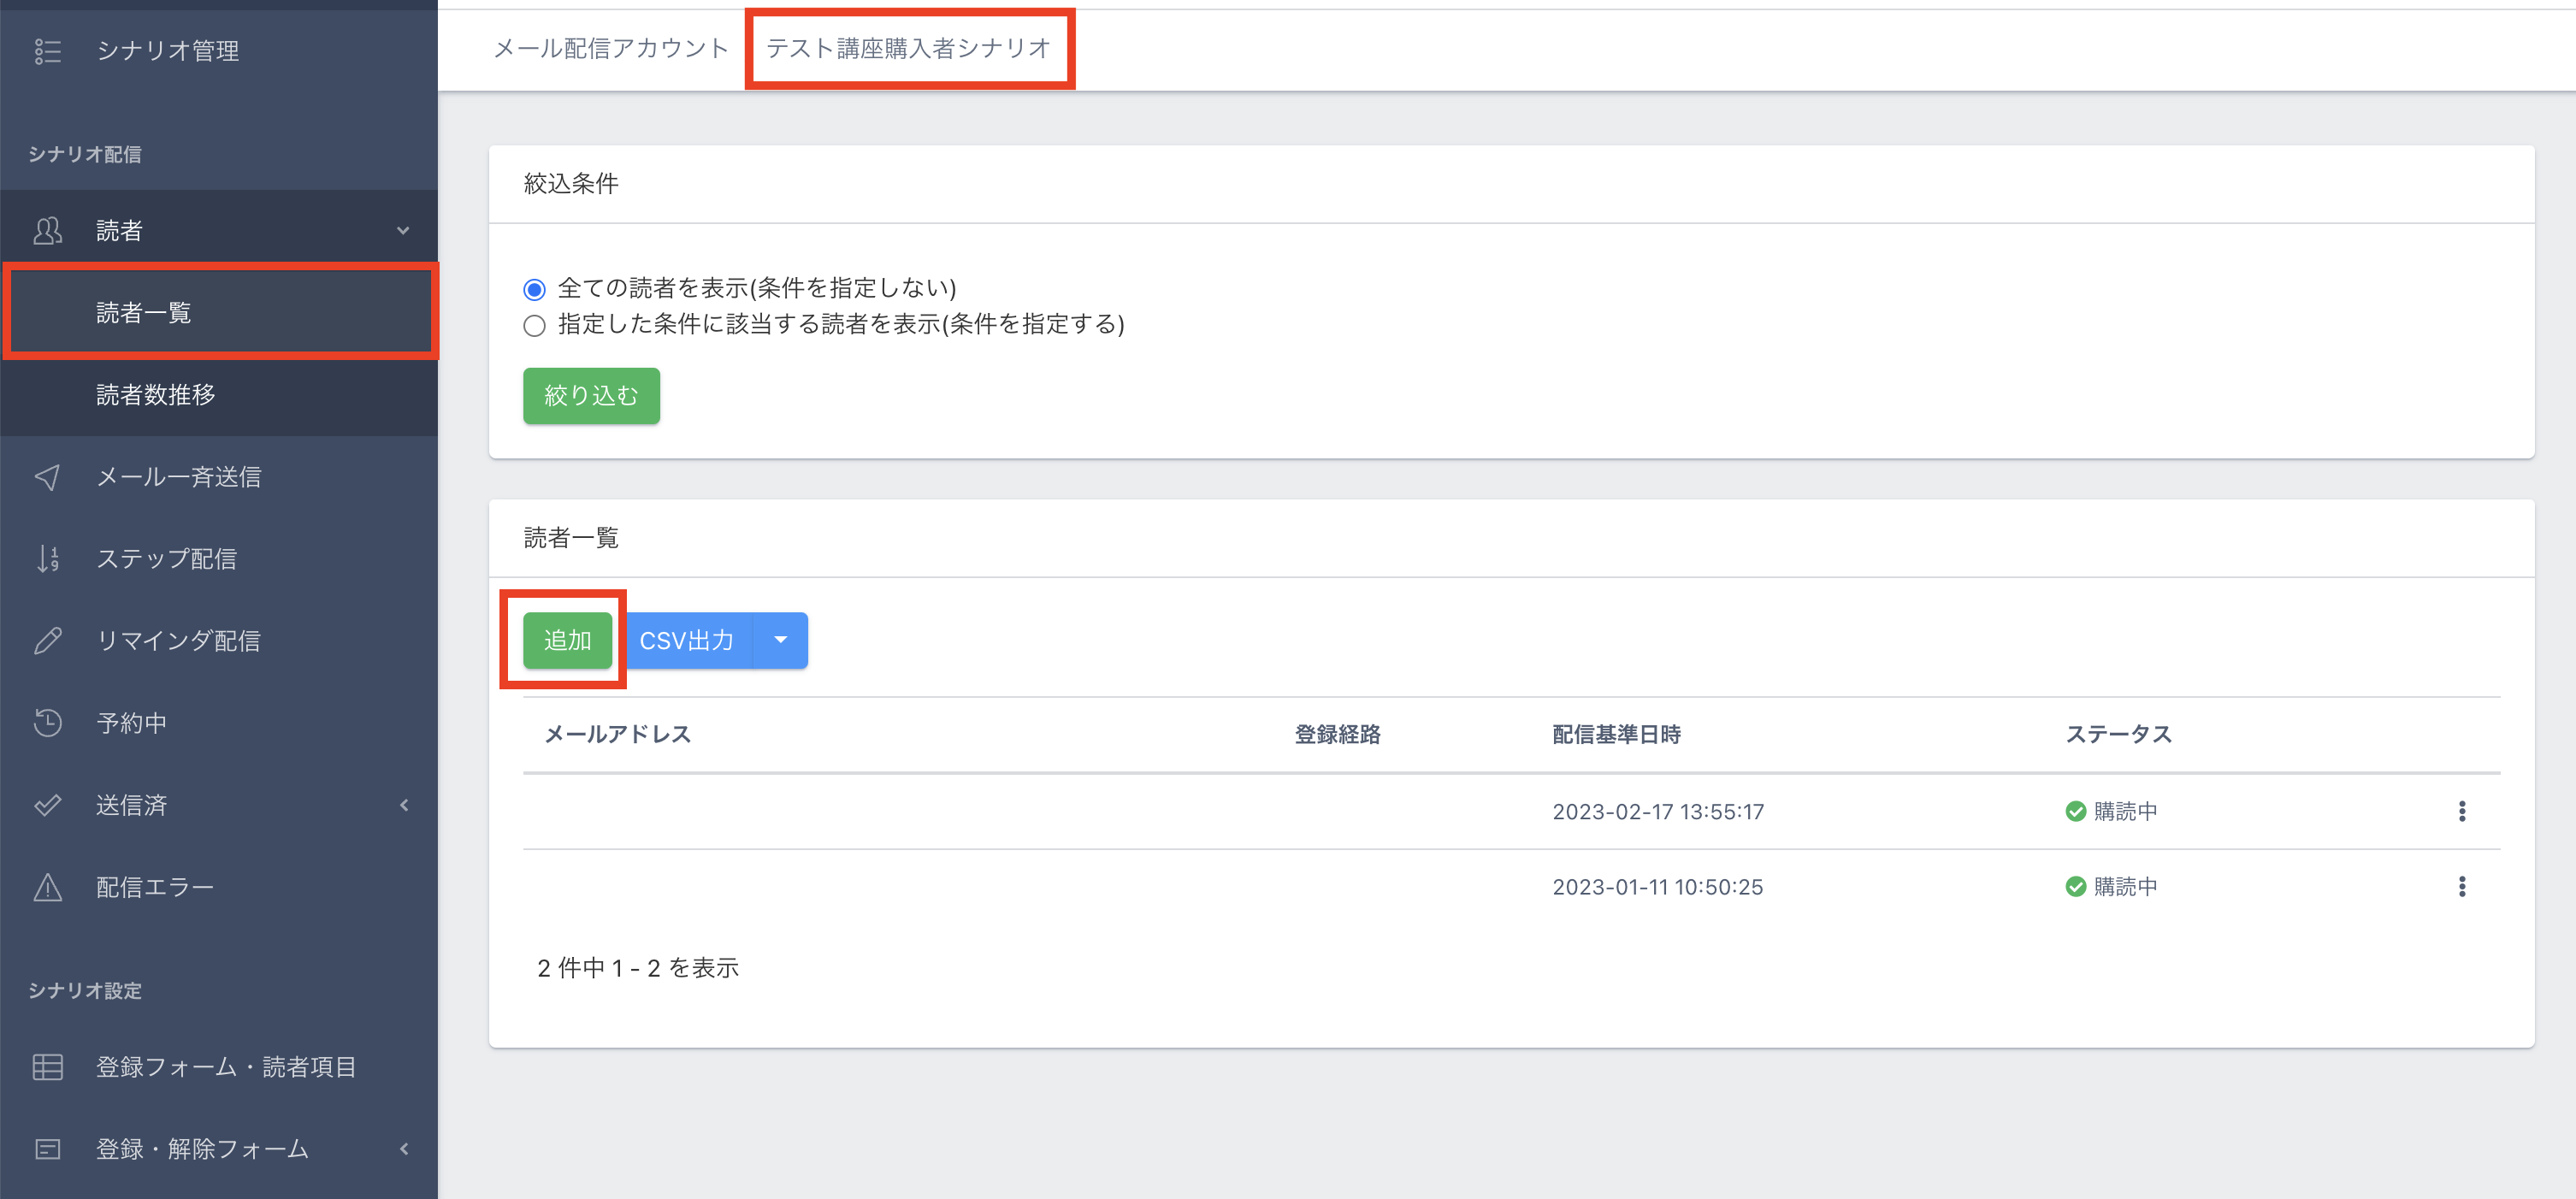This screenshot has height=1199, width=2576.
Task: Select 全ての読者を表示 radio option
Action: (534, 290)
